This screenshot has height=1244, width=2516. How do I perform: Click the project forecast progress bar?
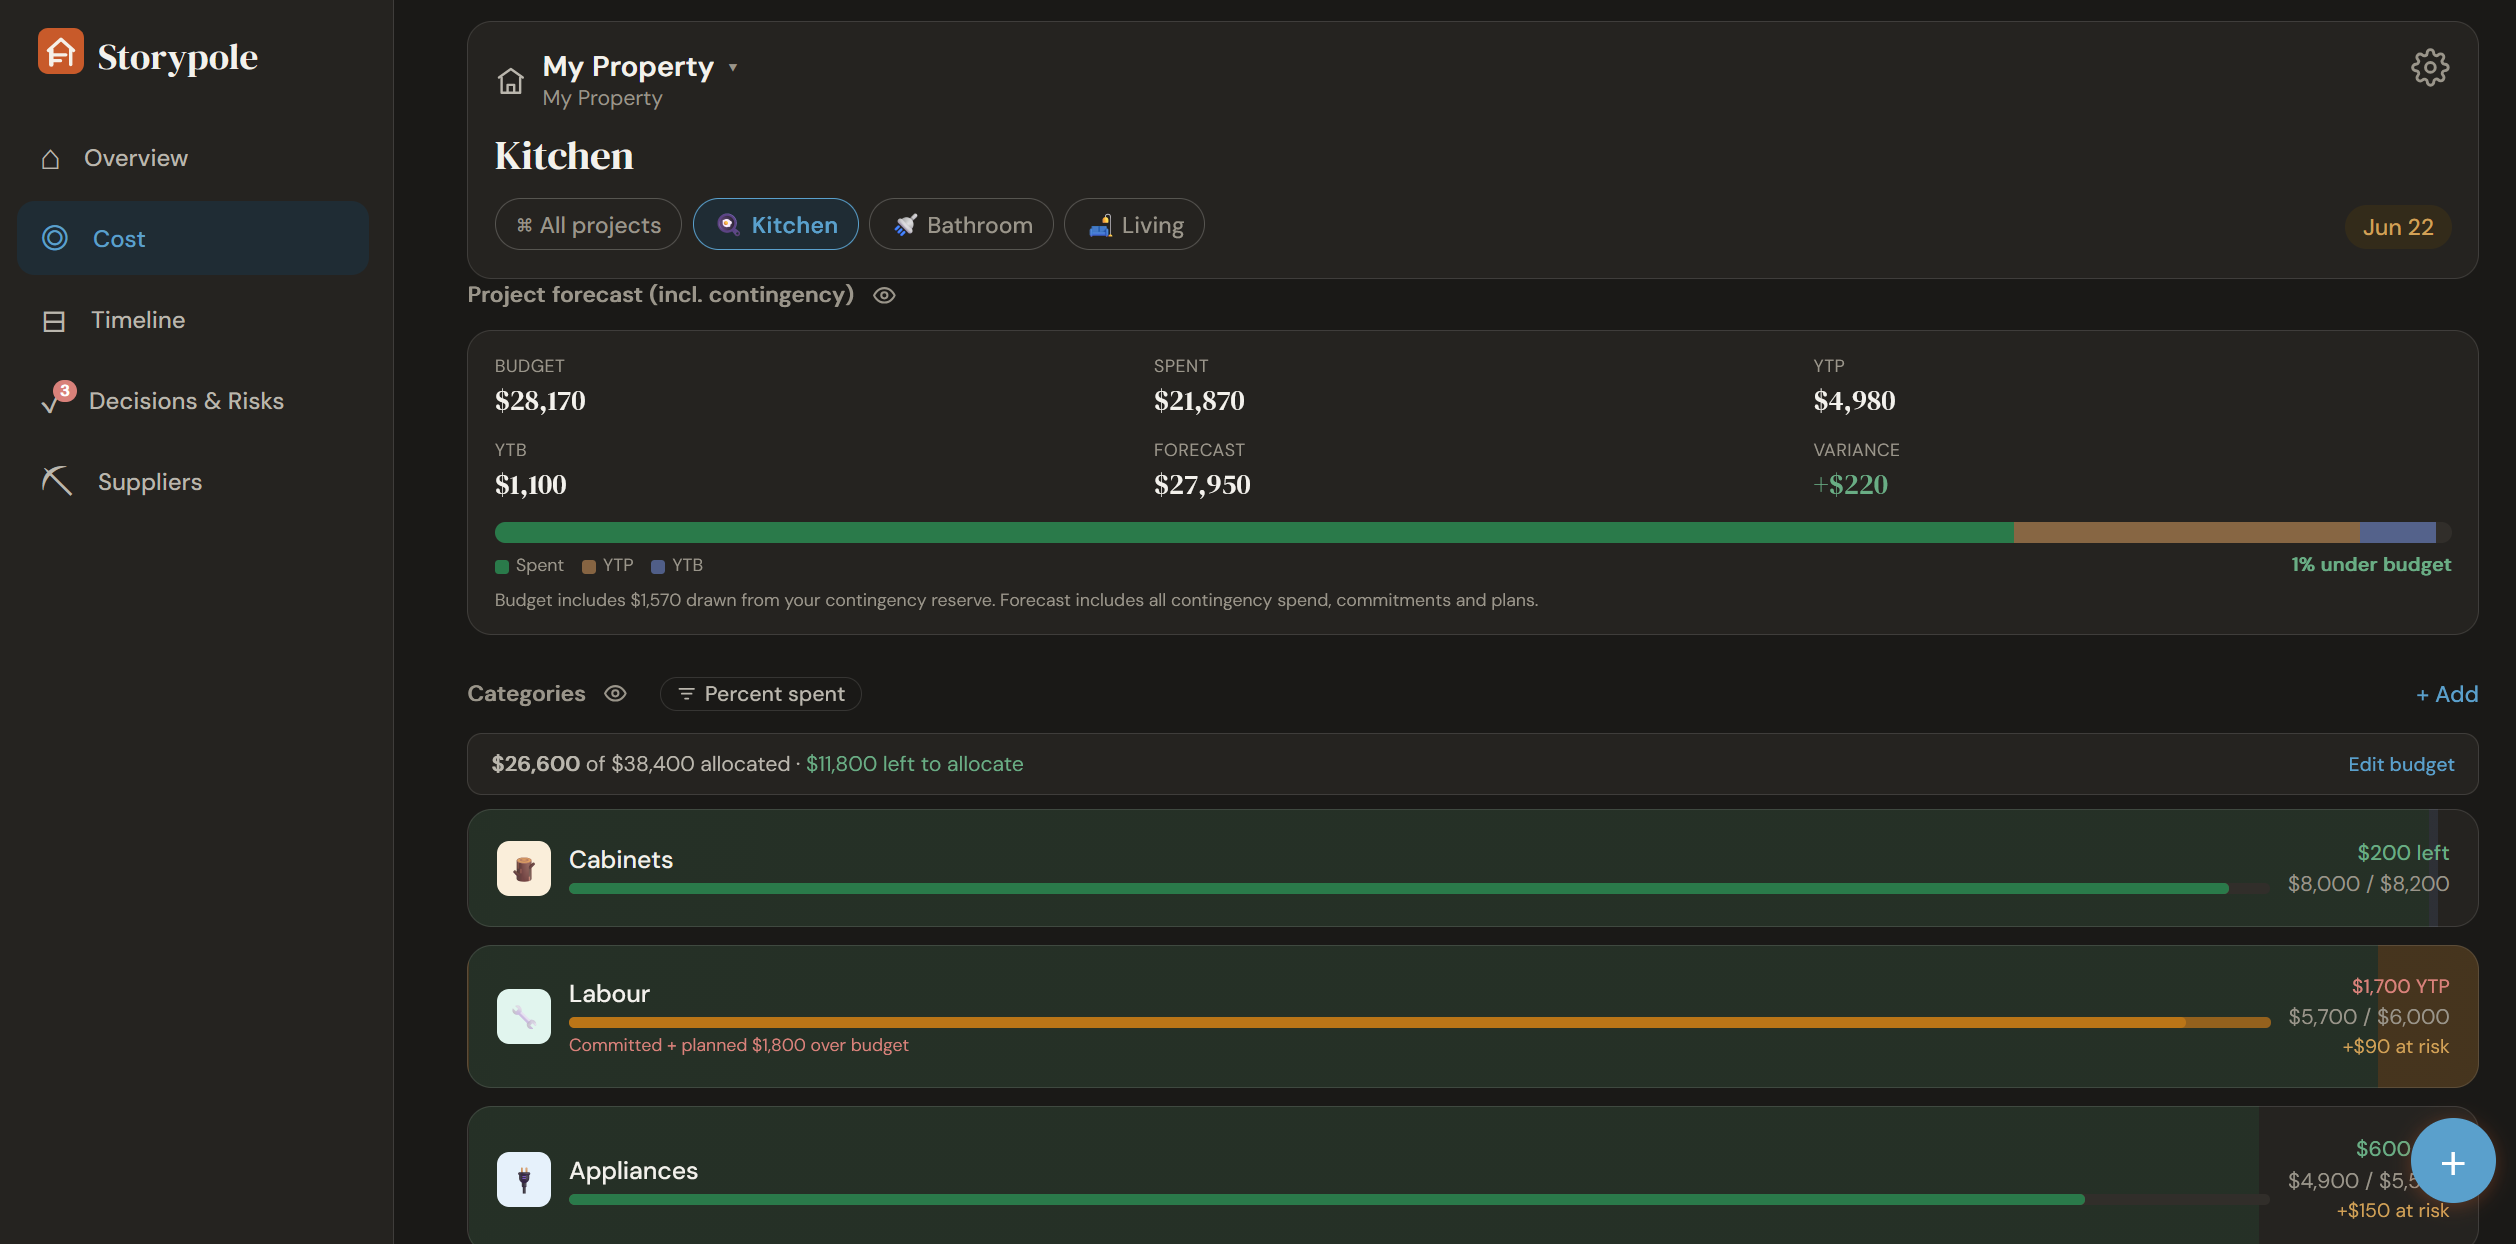point(1473,532)
